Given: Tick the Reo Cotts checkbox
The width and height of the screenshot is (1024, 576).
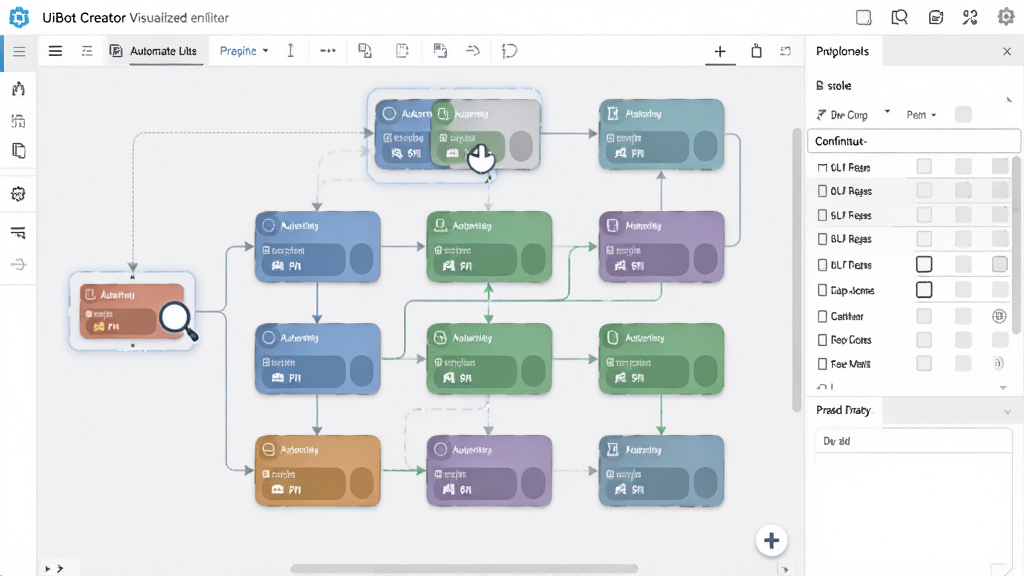Looking at the screenshot, I should 822,340.
